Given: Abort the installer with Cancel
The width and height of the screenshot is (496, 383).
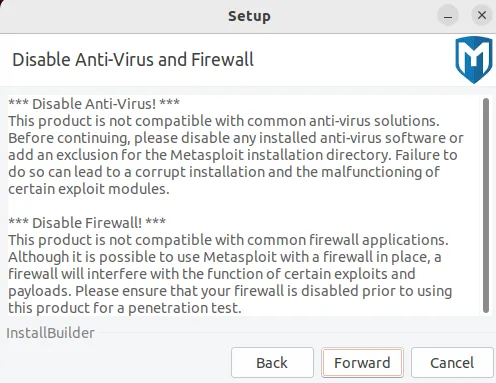Looking at the screenshot, I should click(x=452, y=363).
